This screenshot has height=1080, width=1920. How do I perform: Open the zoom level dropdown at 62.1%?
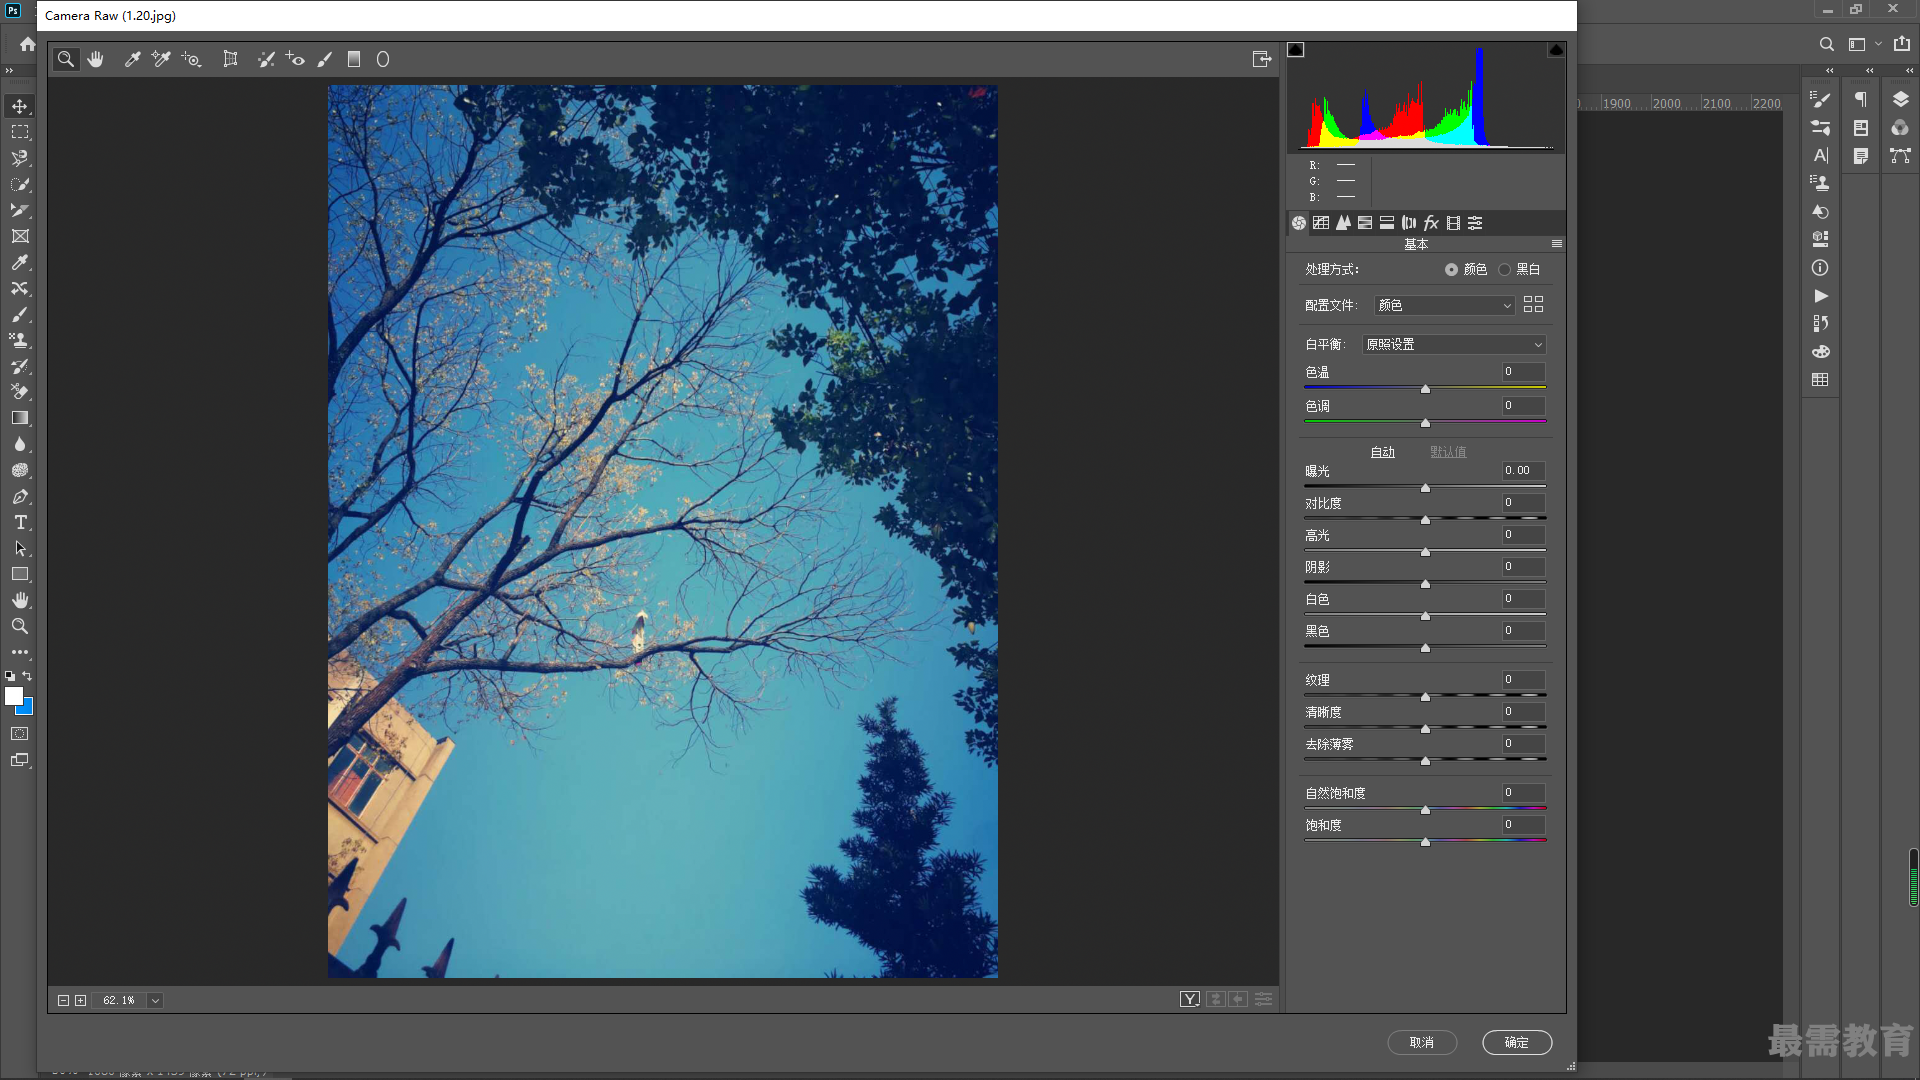pyautogui.click(x=155, y=1001)
